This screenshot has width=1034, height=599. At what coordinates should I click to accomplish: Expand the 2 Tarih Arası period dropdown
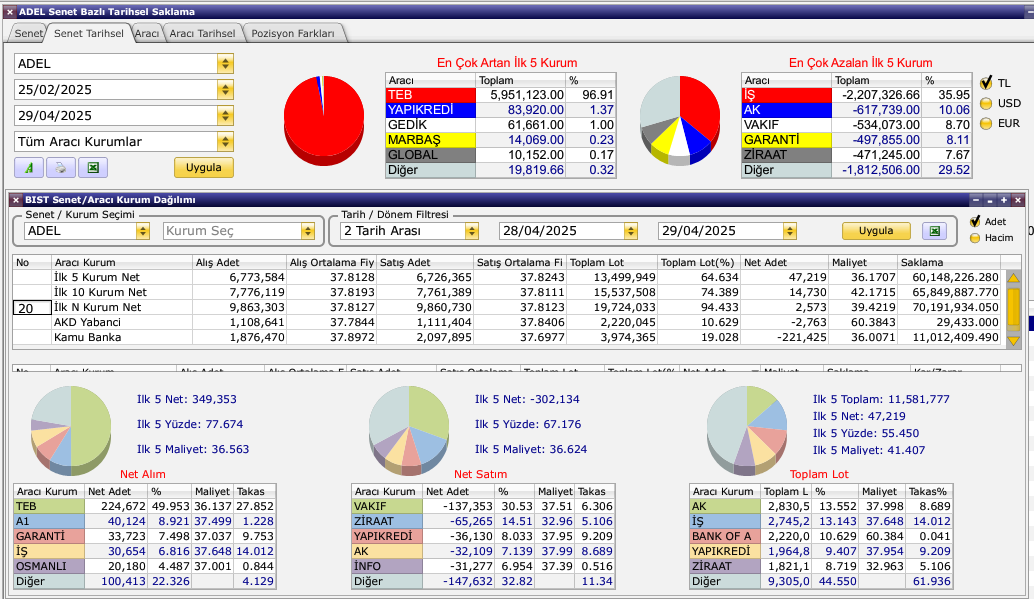(x=471, y=231)
